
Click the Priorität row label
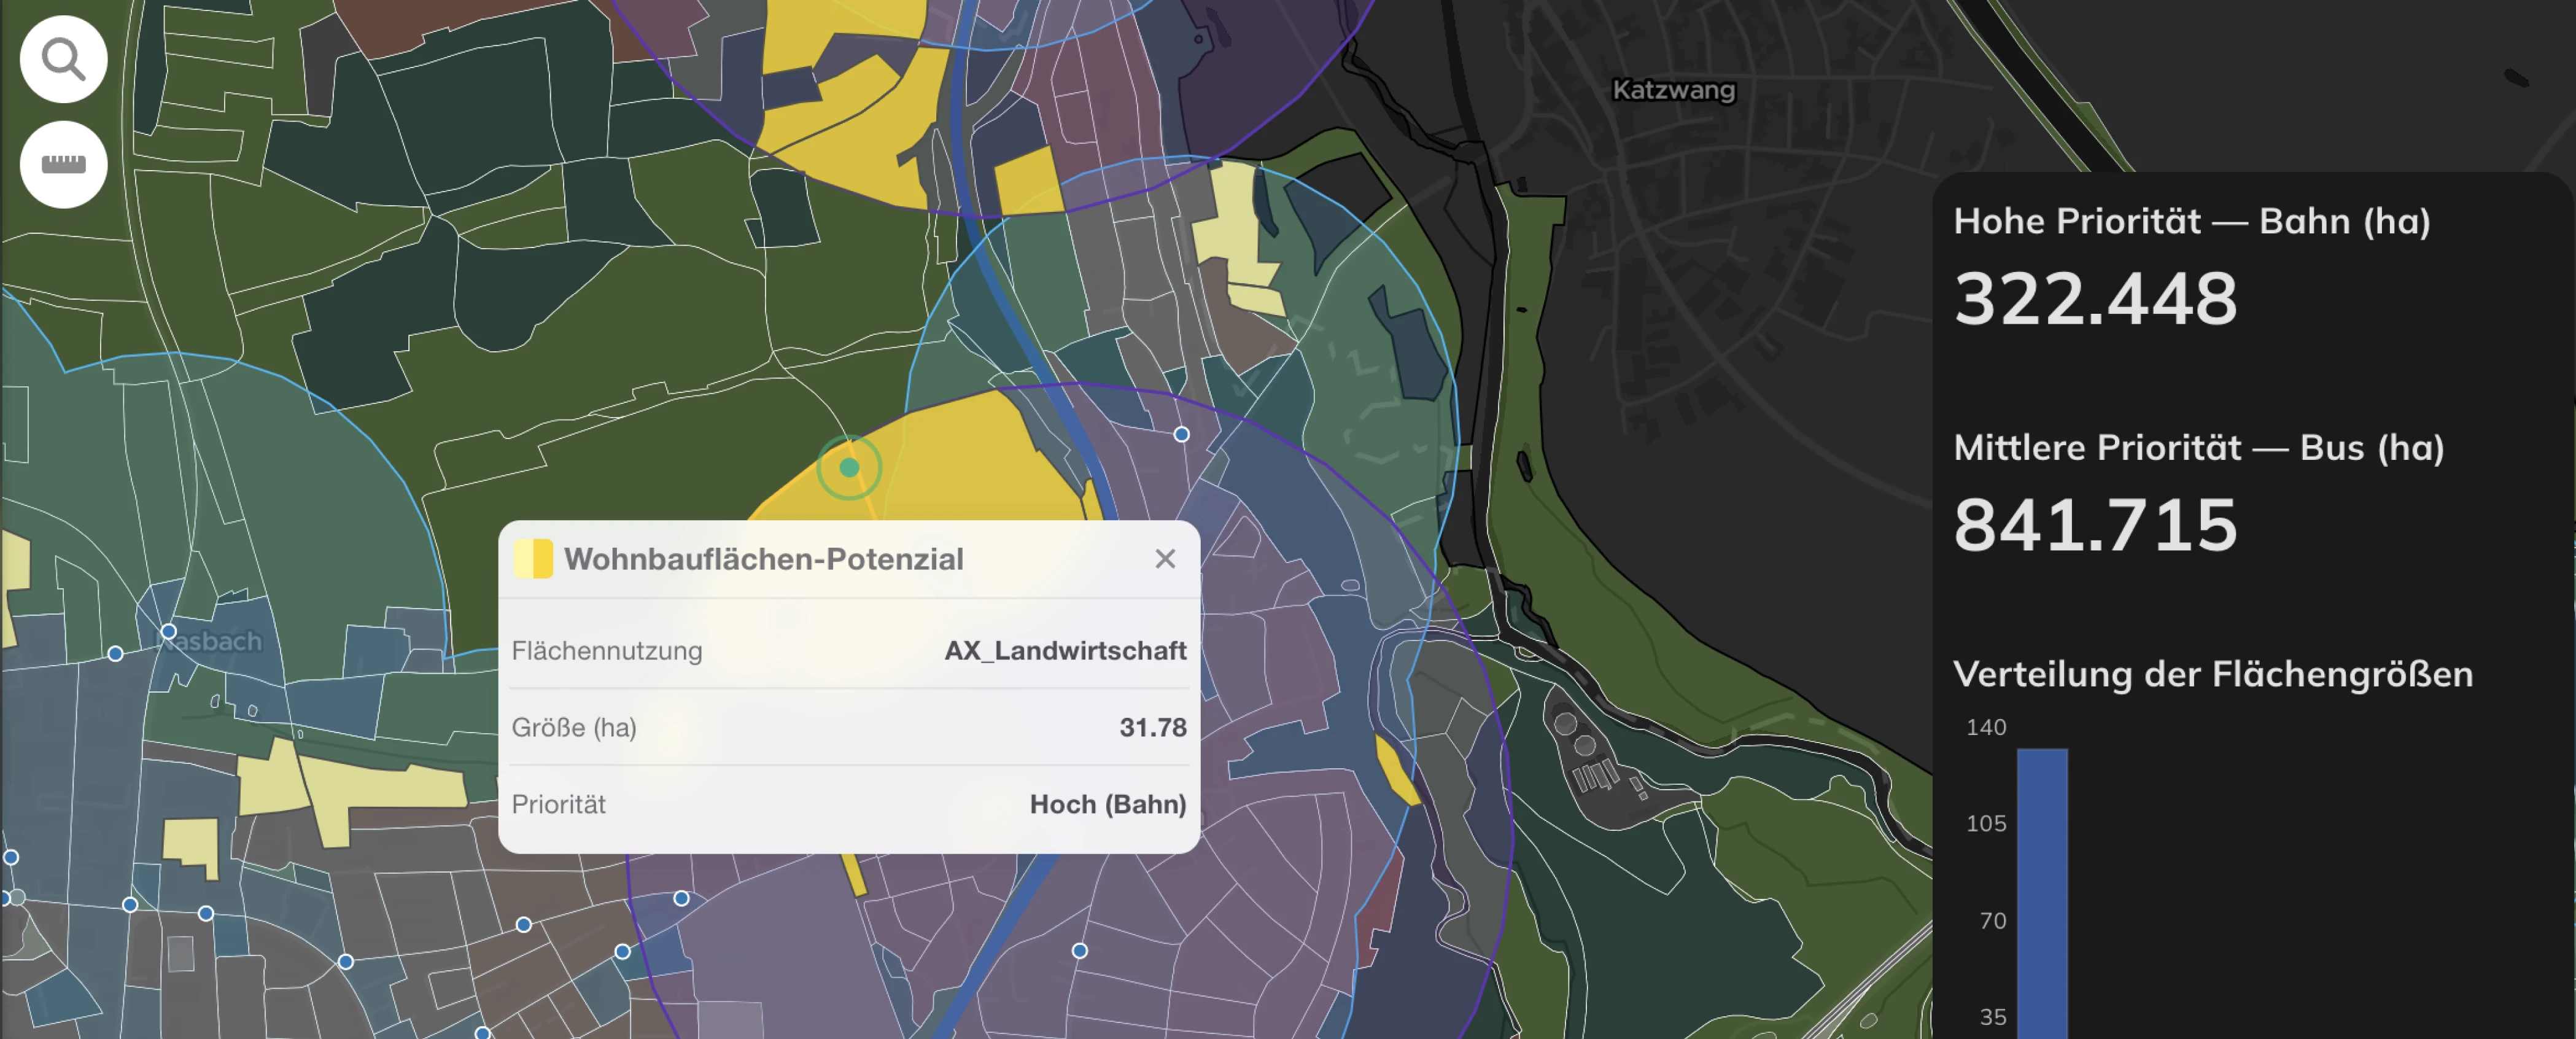tap(559, 804)
